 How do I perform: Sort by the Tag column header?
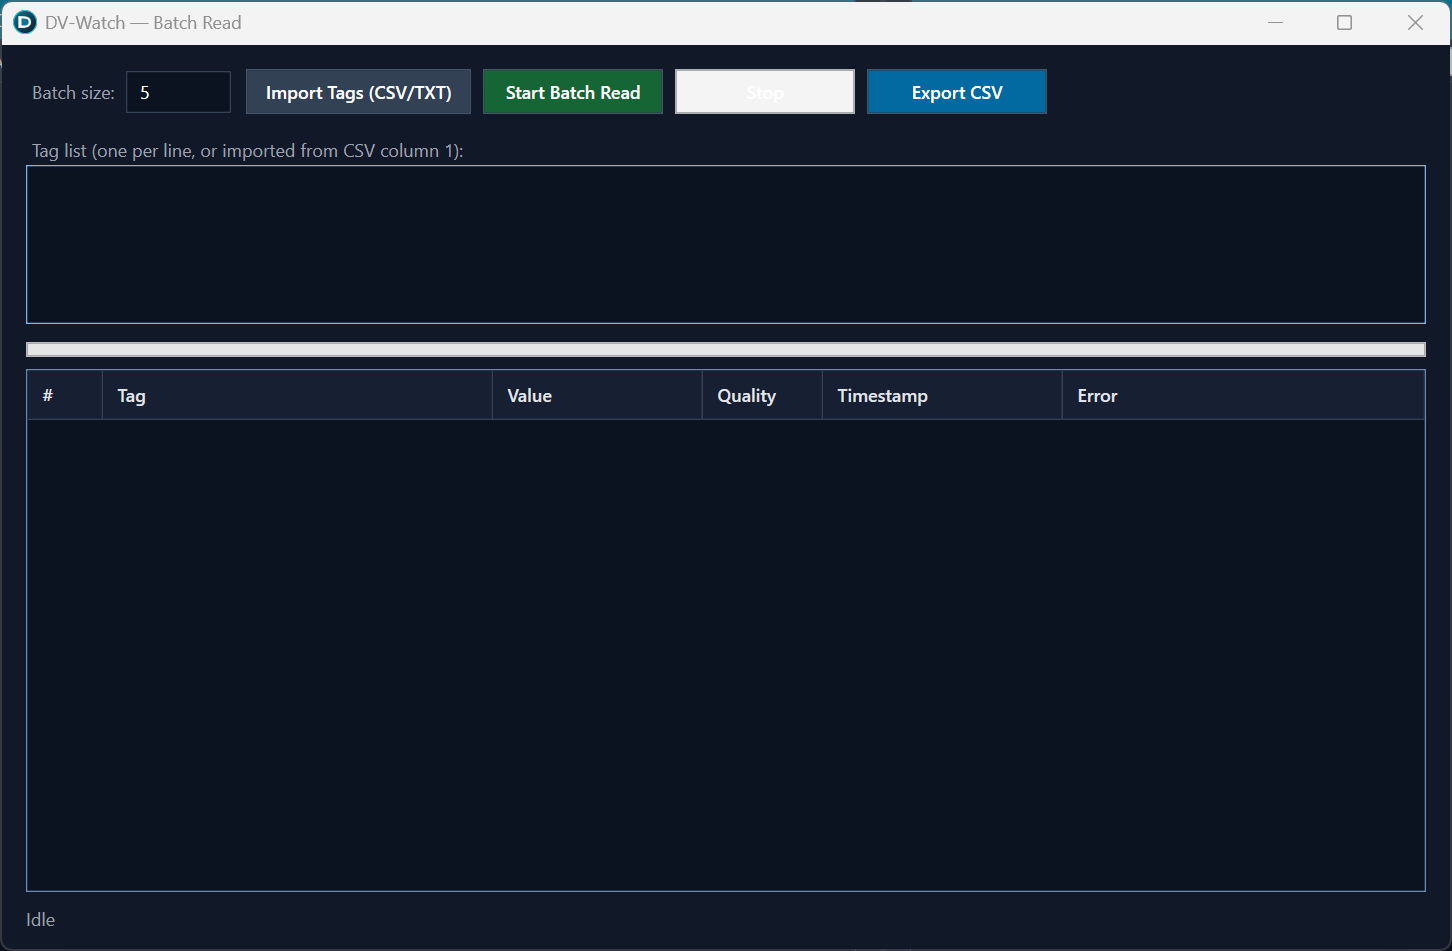[x=297, y=396]
